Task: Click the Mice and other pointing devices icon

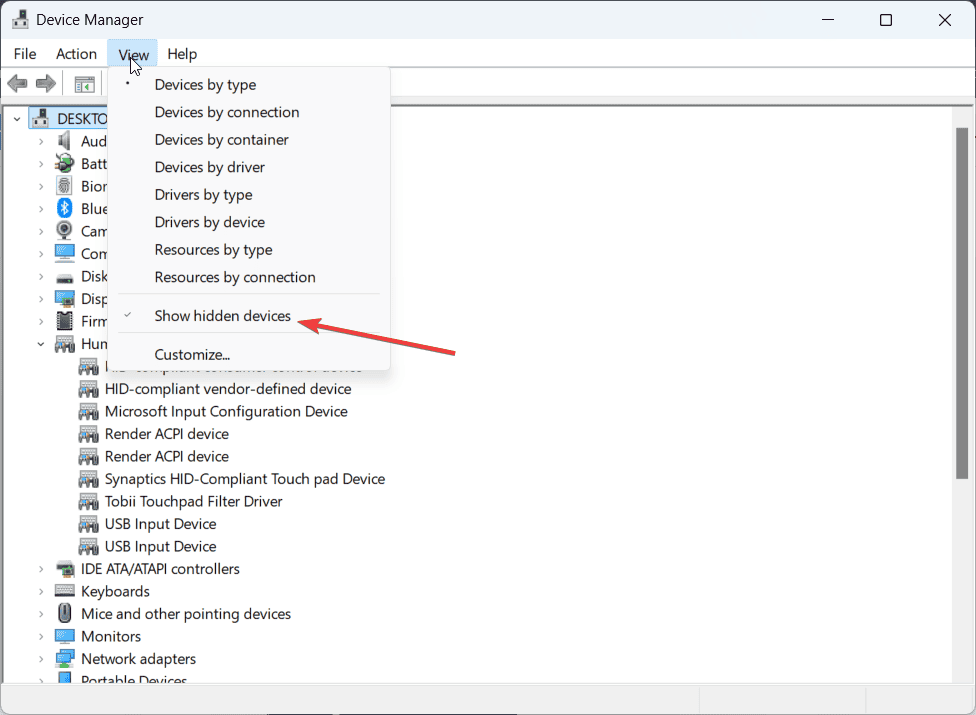Action: click(65, 614)
